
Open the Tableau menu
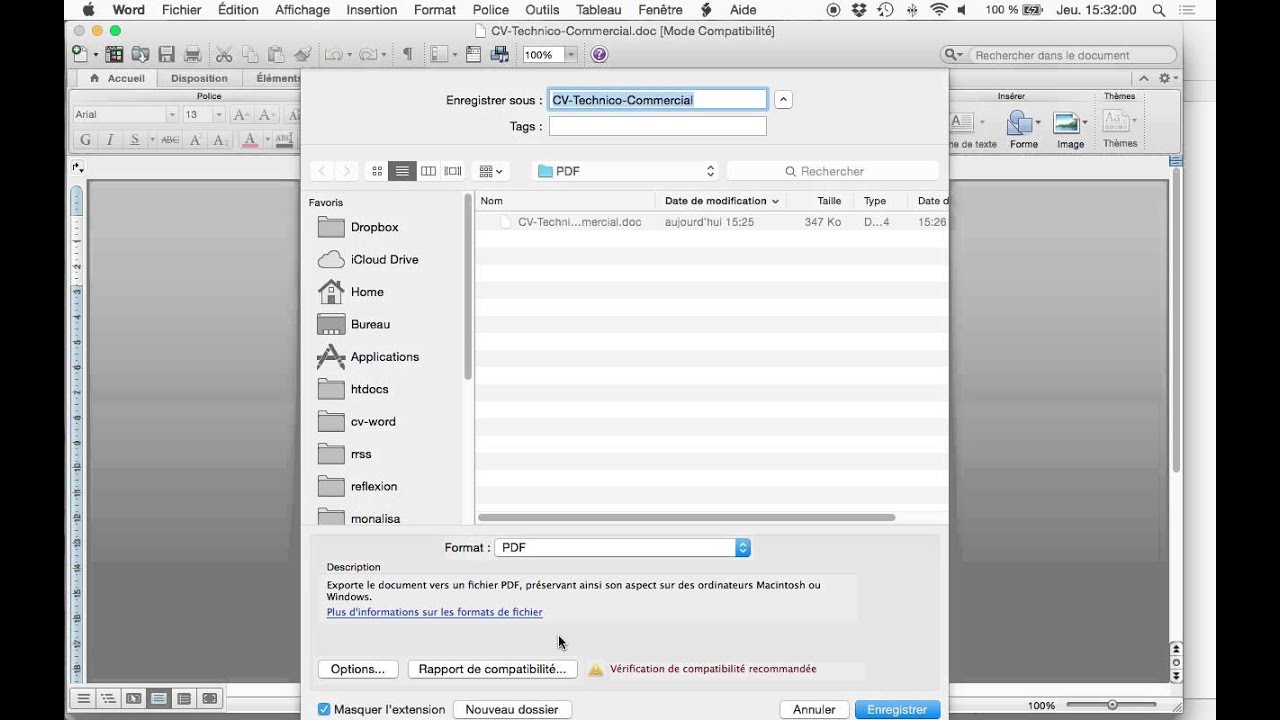pyautogui.click(x=599, y=10)
